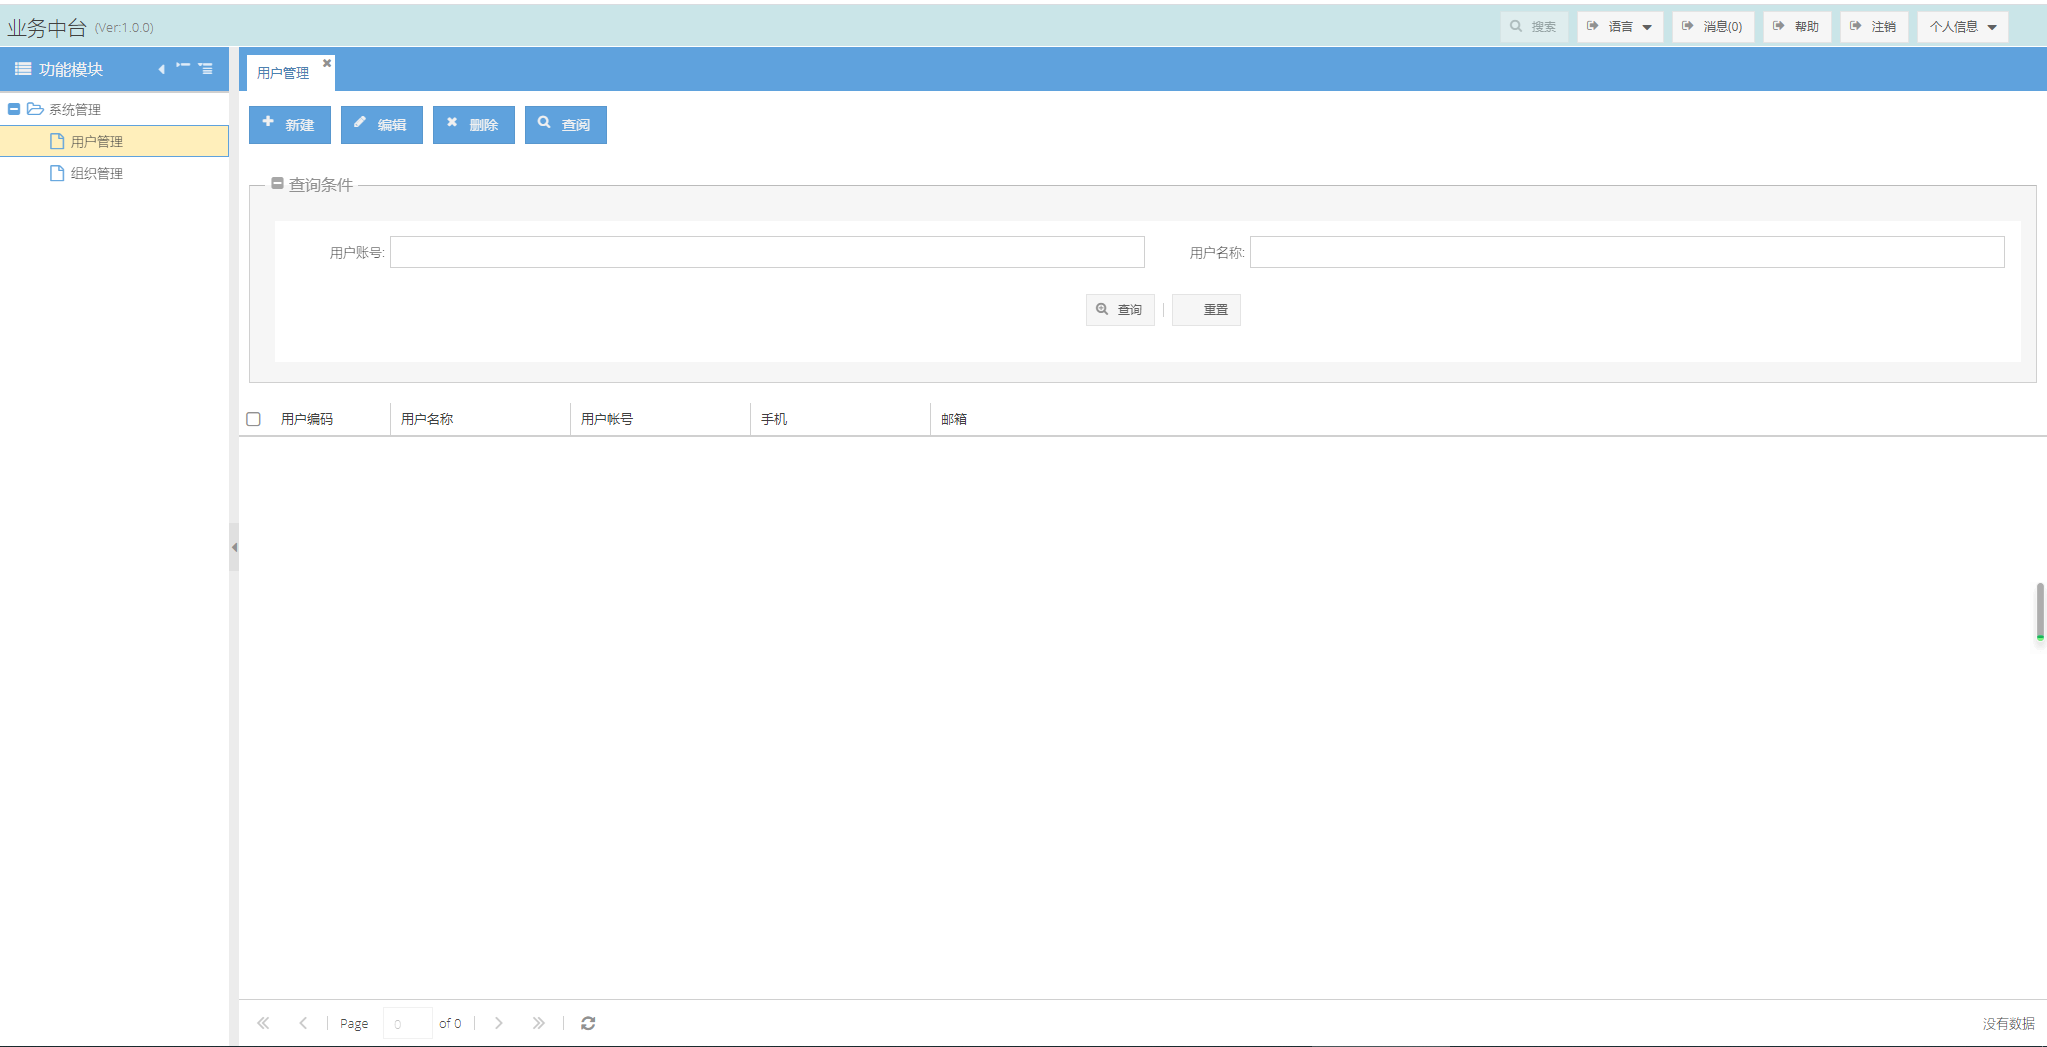Collapse the 查询条件 fieldset
The image size is (2047, 1047).
click(x=277, y=184)
